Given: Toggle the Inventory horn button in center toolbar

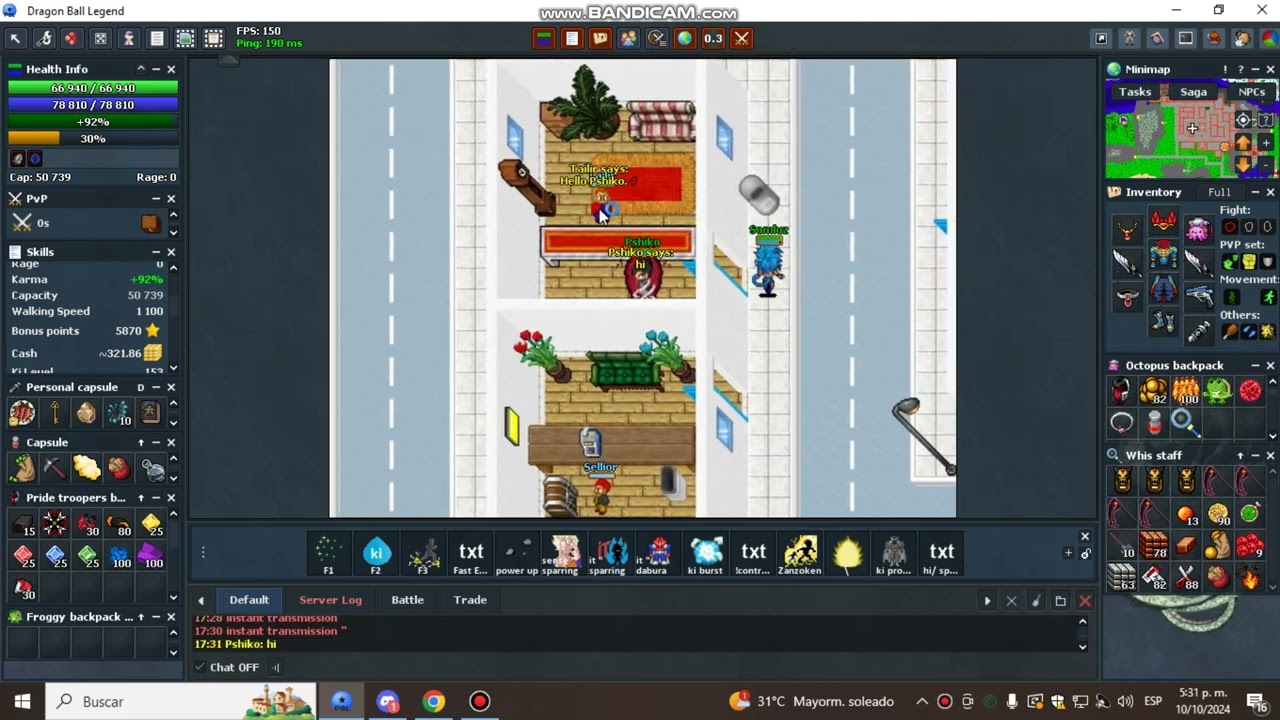Looking at the screenshot, I should [600, 39].
